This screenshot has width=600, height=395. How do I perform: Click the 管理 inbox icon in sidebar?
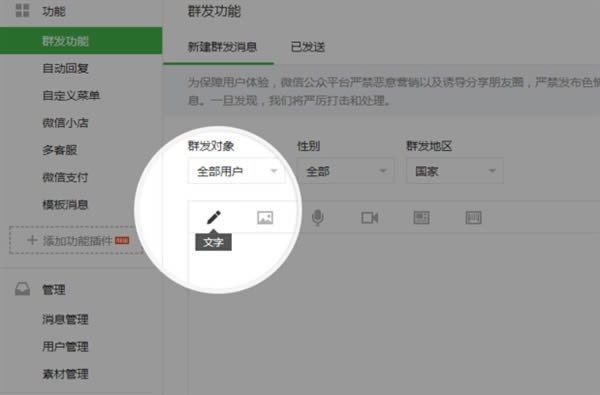pyautogui.click(x=22, y=289)
